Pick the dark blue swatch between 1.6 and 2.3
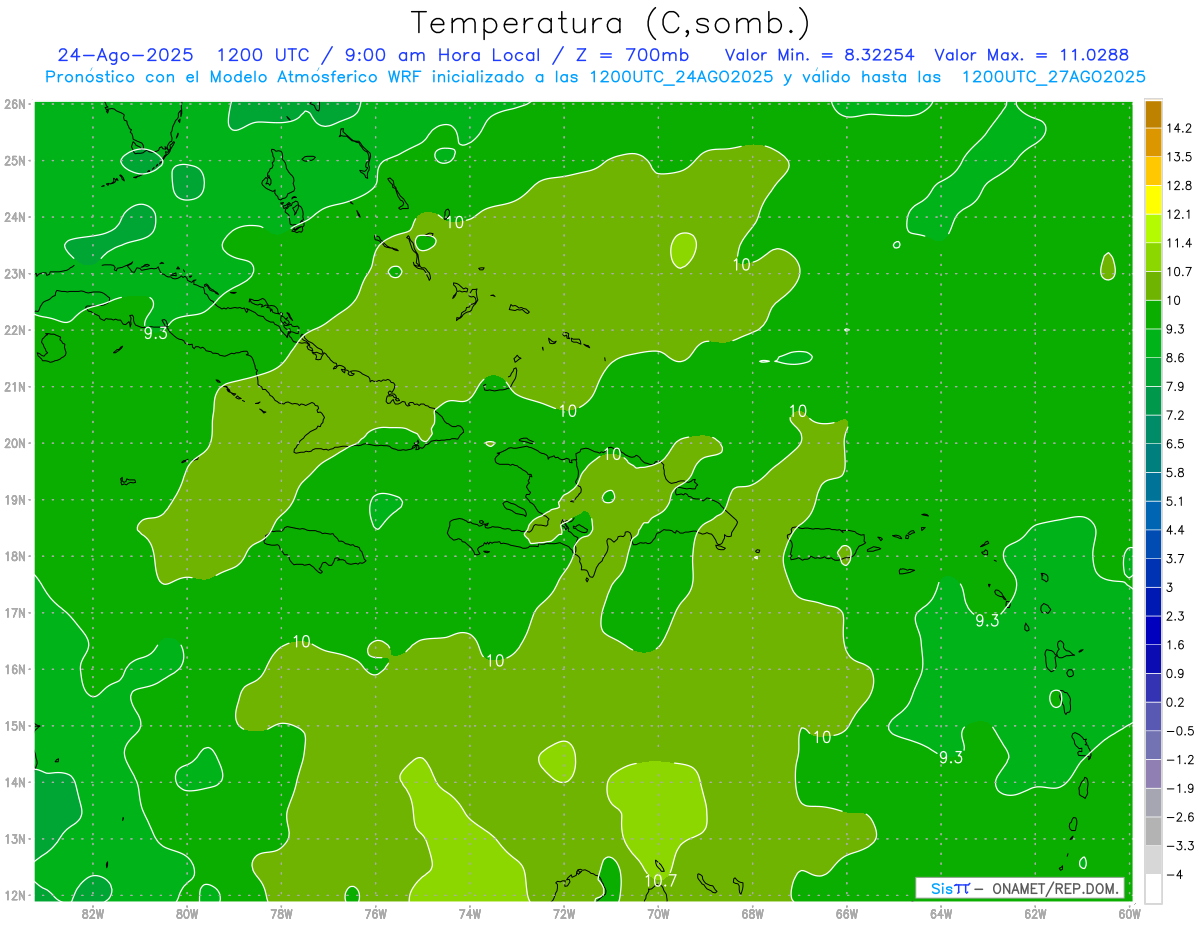 [1154, 630]
